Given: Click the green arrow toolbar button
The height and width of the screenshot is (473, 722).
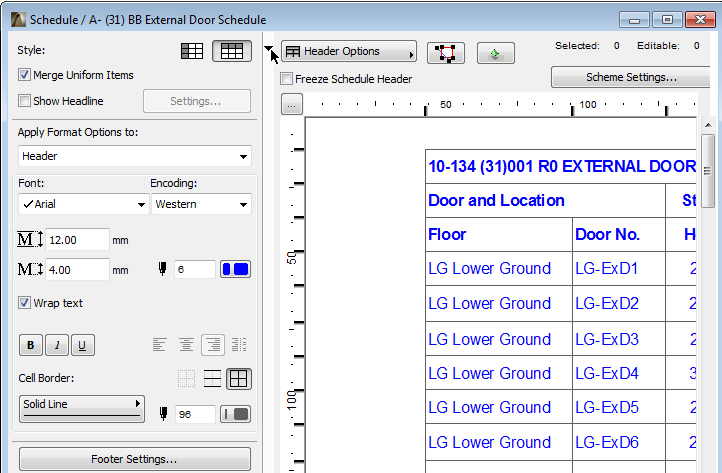Looking at the screenshot, I should coord(495,53).
